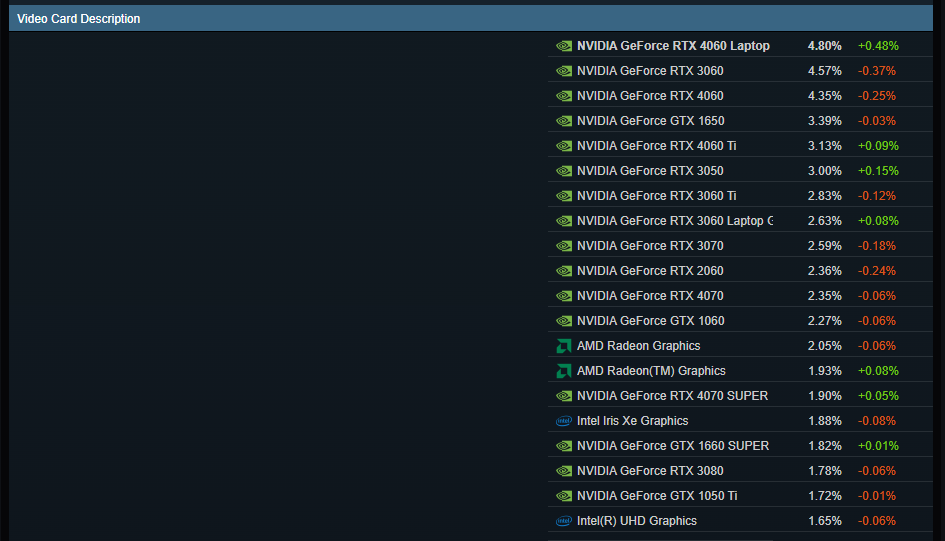Click the 4.80% share value
This screenshot has height=541, width=945.
coord(824,46)
